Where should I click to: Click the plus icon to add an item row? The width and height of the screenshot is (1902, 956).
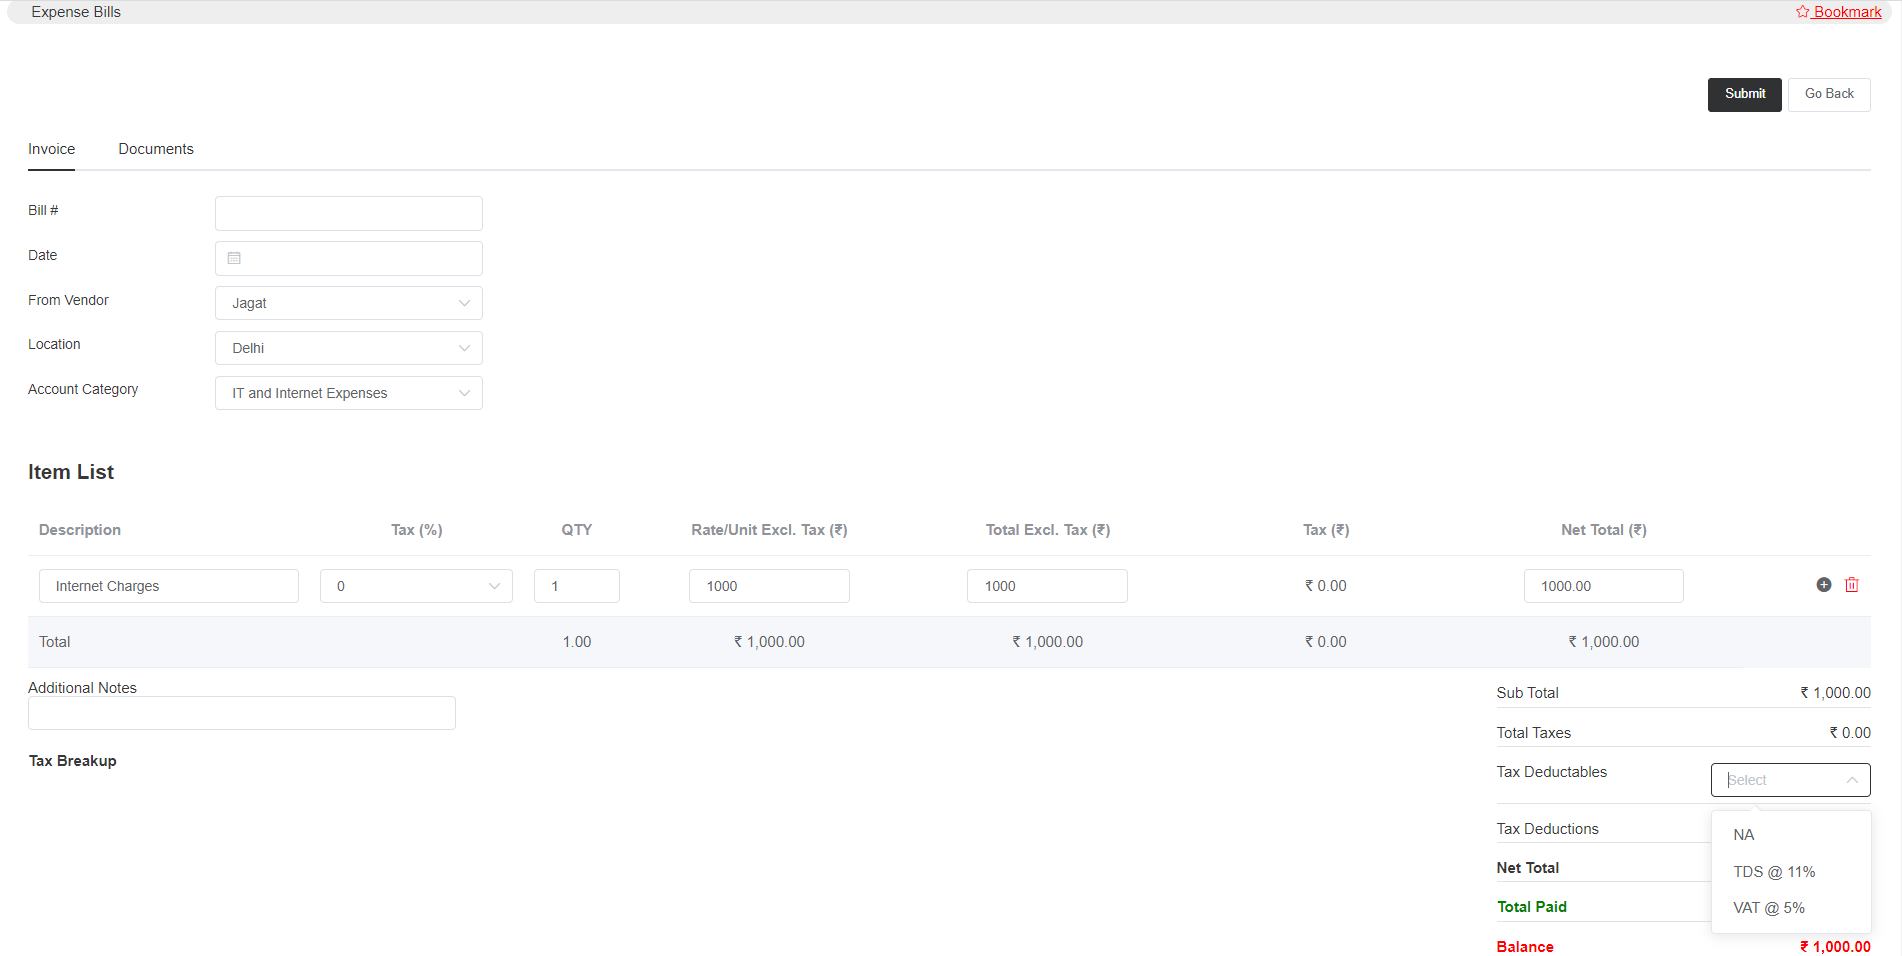pos(1823,584)
